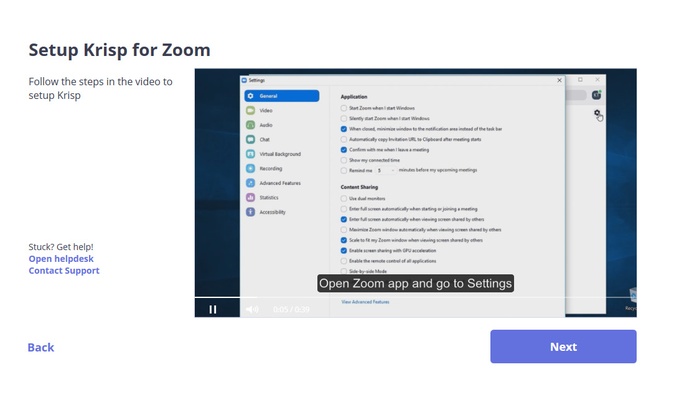This screenshot has height=400, width=674.
Task: Enable Use dual monitors checkbox
Action: [343, 198]
